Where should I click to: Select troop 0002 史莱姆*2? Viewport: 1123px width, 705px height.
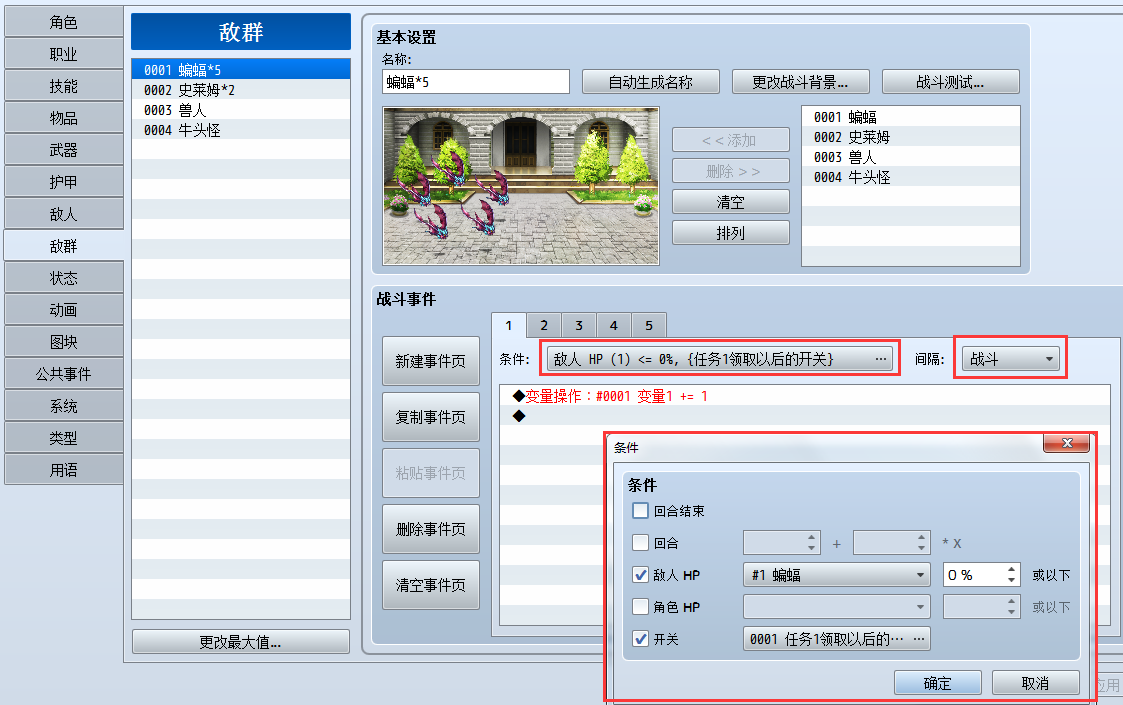(x=241, y=90)
